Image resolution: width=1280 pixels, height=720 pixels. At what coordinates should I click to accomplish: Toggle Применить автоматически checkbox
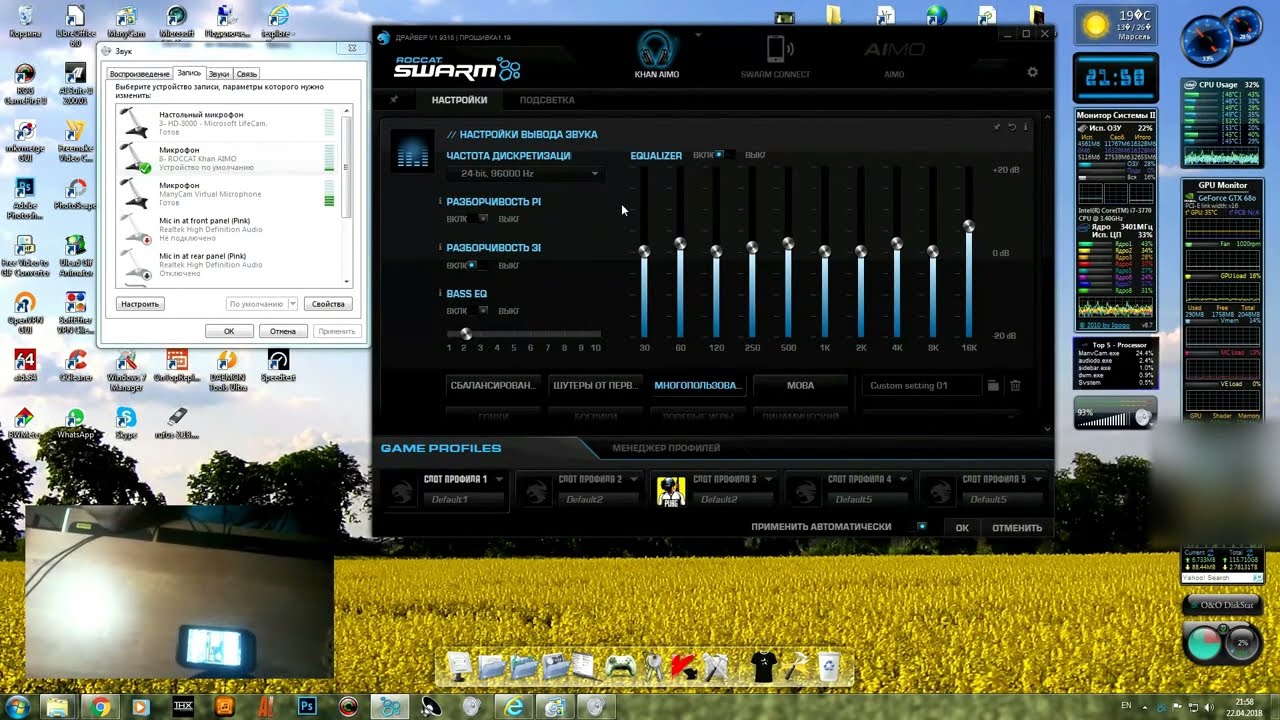tap(922, 526)
